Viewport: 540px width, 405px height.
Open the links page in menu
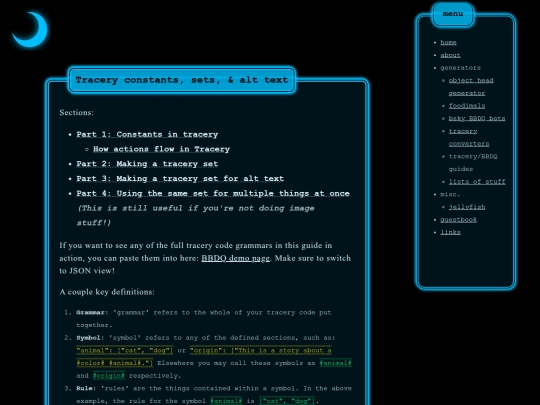click(x=450, y=232)
